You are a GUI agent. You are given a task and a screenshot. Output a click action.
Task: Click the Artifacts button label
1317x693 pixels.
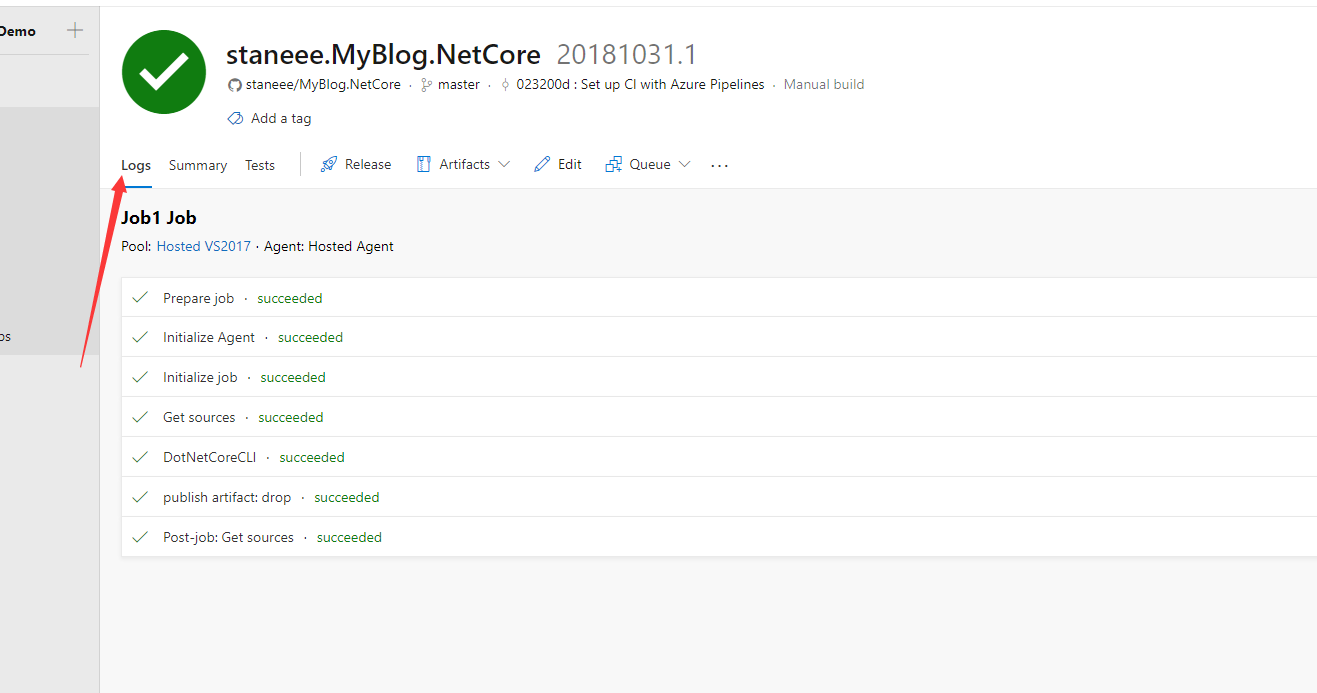click(x=465, y=164)
